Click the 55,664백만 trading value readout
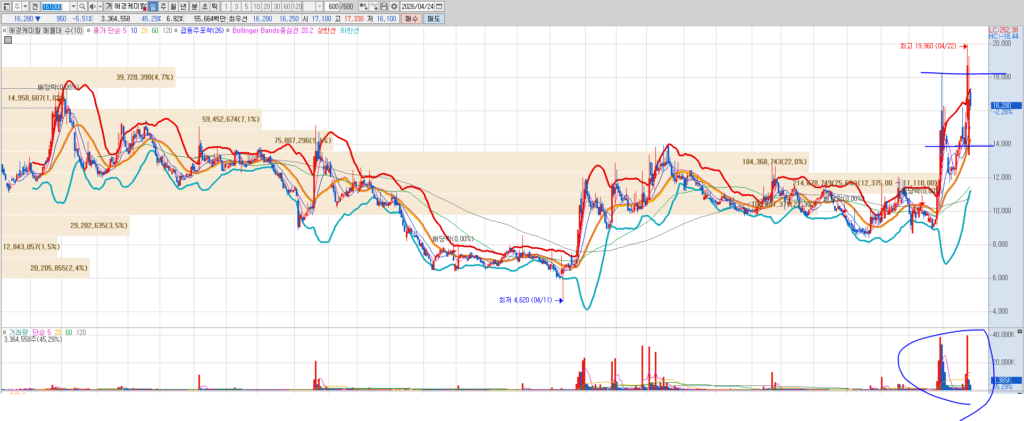The image size is (1024, 421). tap(210, 19)
